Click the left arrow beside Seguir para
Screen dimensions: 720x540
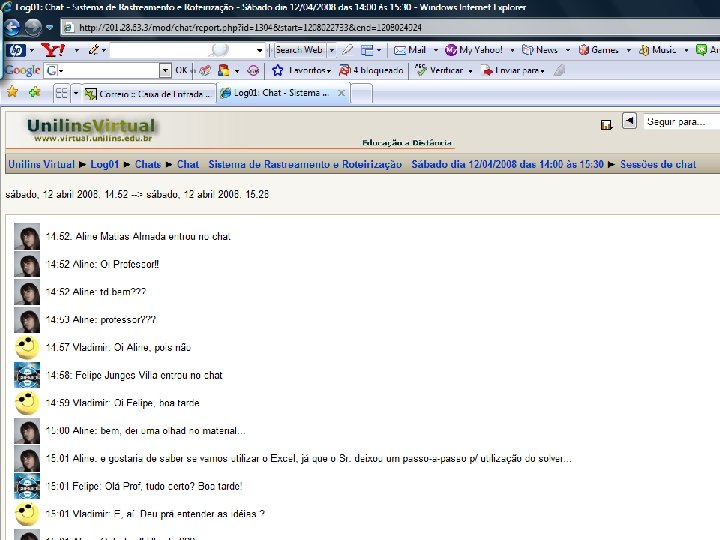point(630,121)
